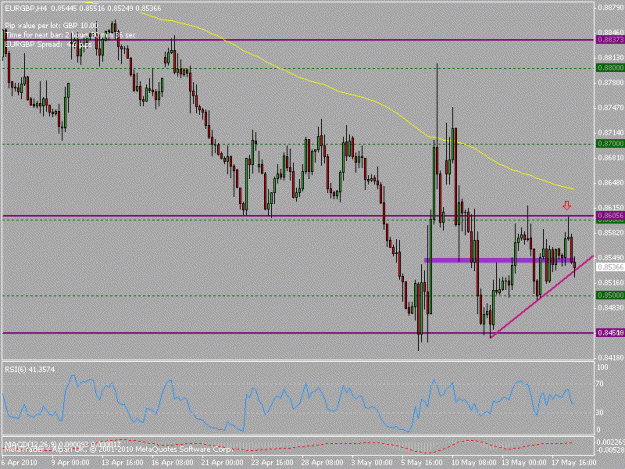Click the MACD(12,26,9) indicator label

click(x=63, y=443)
